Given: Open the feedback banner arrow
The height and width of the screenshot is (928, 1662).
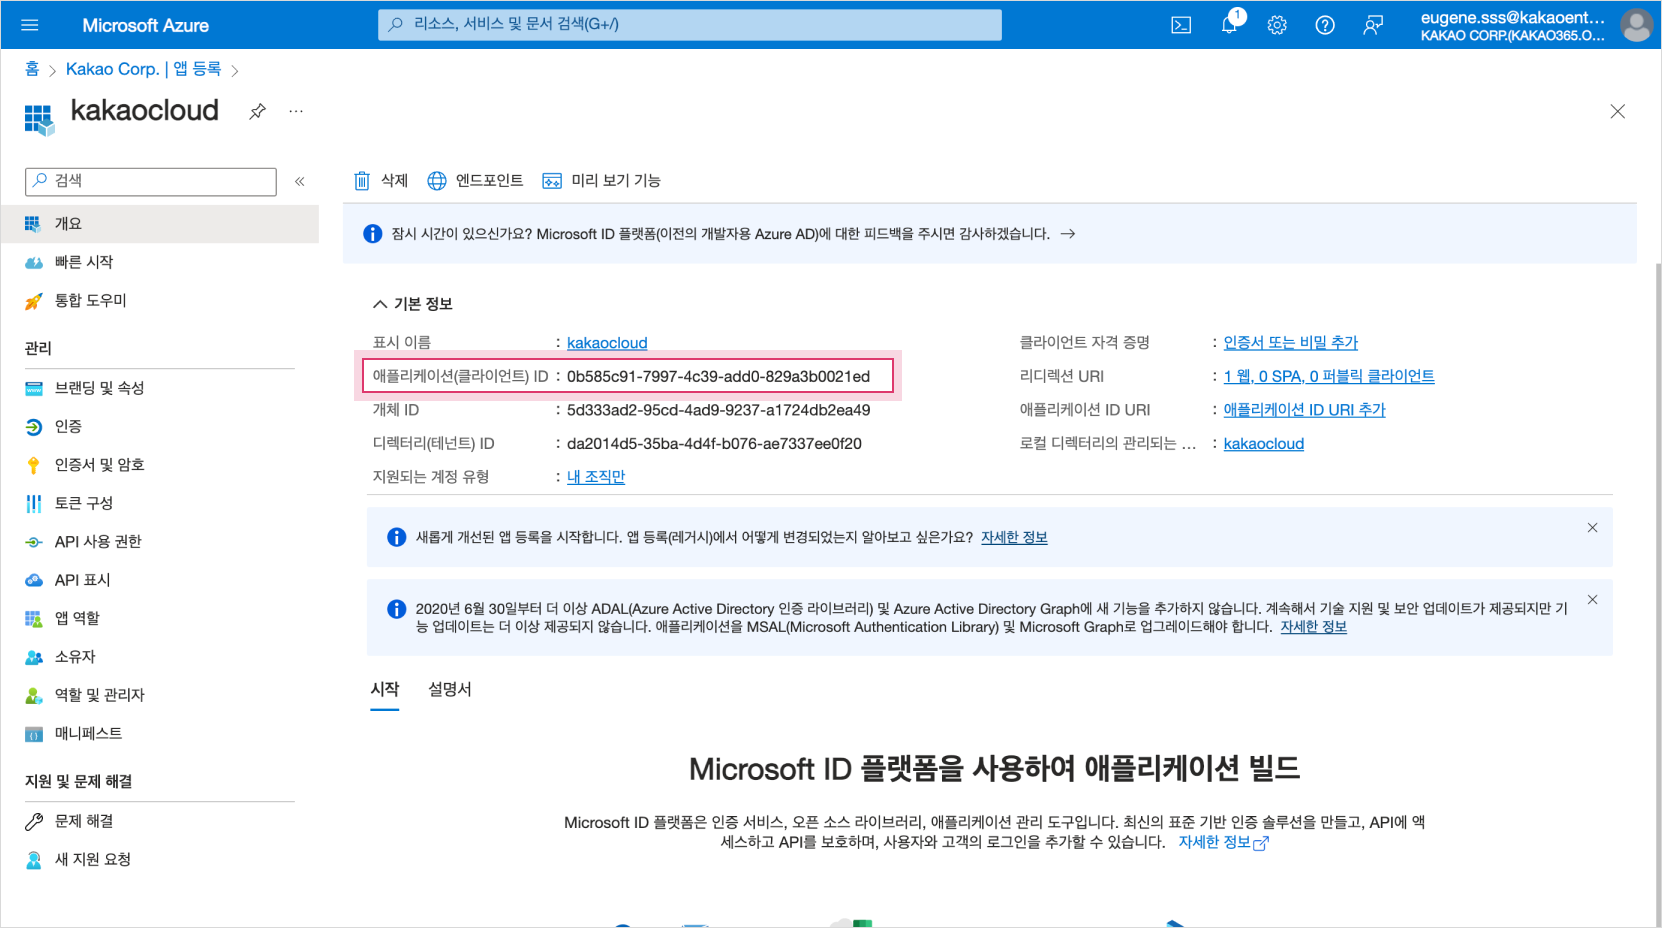Looking at the screenshot, I should click(x=1068, y=234).
